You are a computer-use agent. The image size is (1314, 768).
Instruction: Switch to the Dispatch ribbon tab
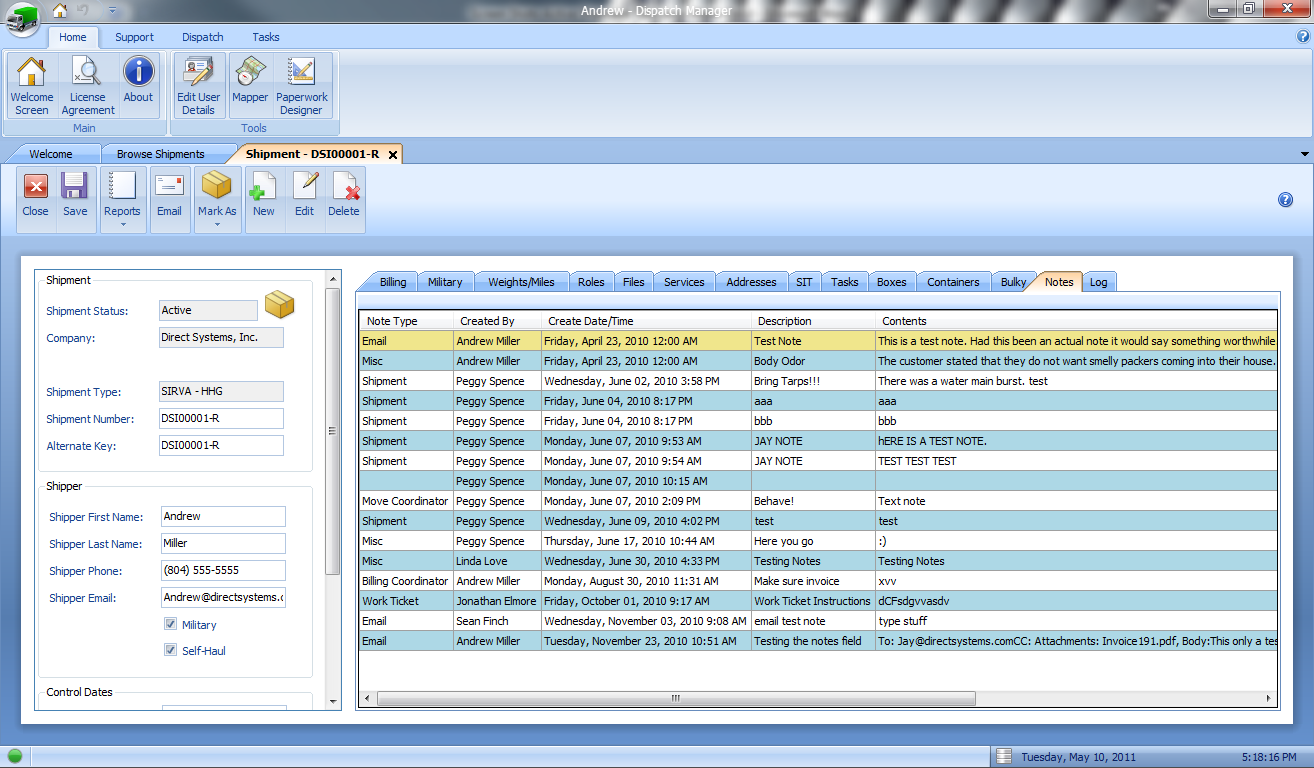pos(203,37)
